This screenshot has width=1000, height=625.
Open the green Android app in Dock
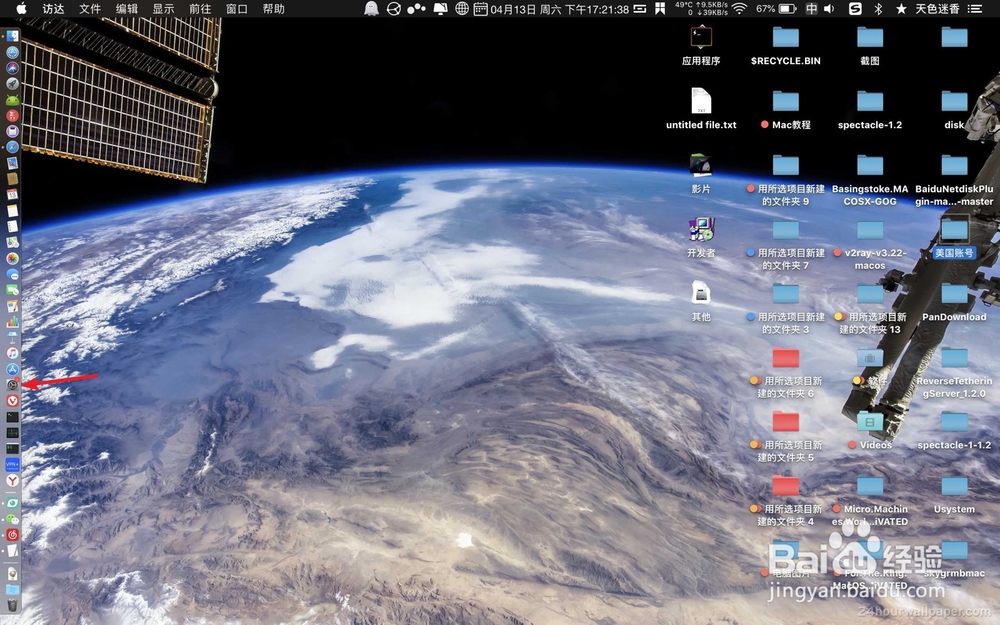[x=12, y=99]
